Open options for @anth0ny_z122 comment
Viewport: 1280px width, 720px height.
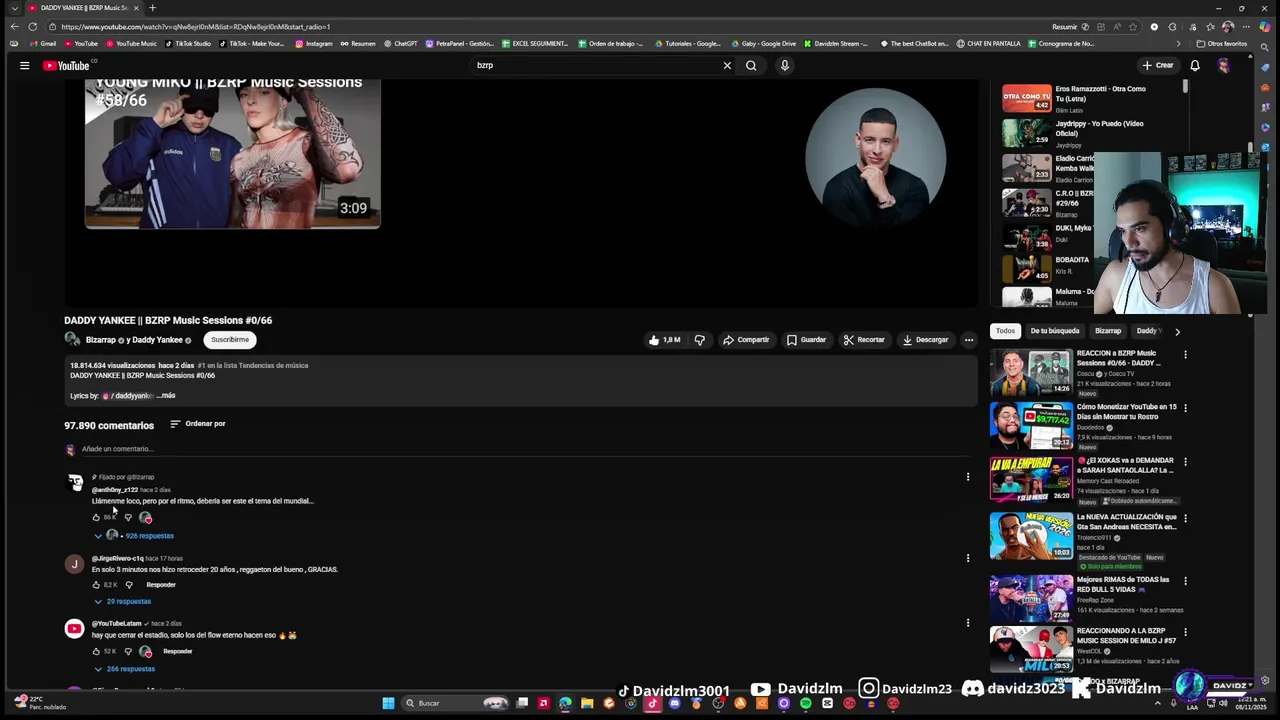click(x=968, y=477)
